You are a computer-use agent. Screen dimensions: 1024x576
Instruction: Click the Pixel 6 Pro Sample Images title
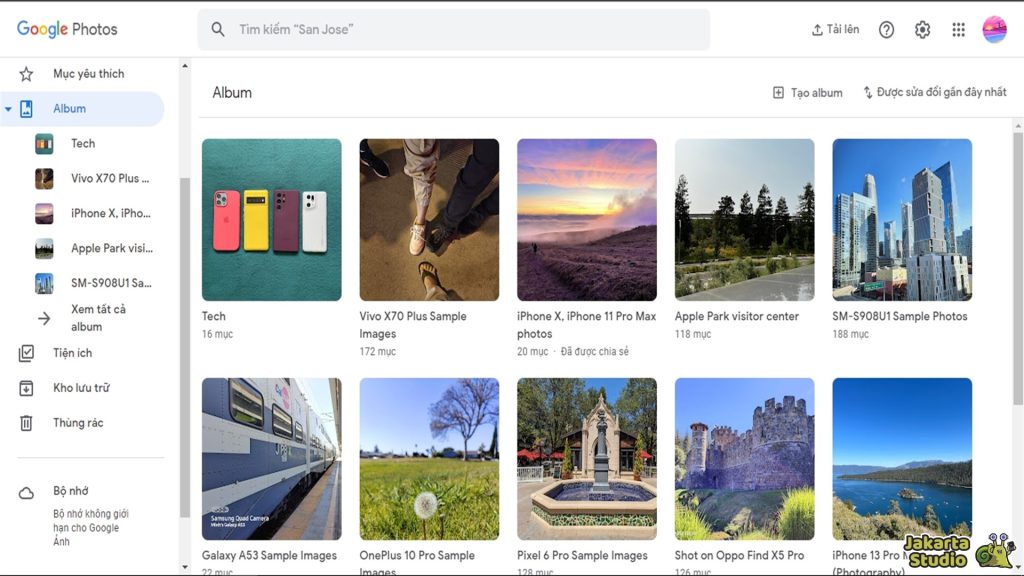(583, 556)
